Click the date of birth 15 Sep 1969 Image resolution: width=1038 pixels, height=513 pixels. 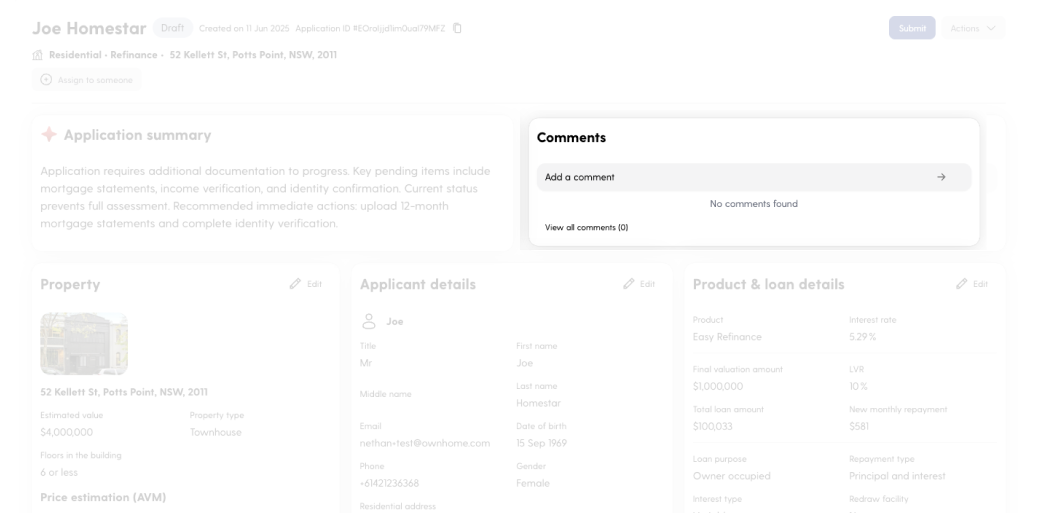542,443
